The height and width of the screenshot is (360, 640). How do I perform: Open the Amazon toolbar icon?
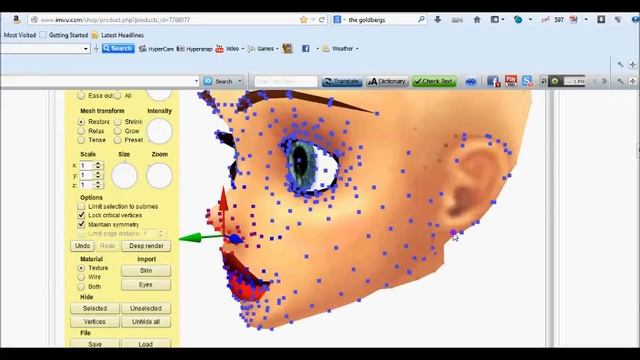(16, 19)
